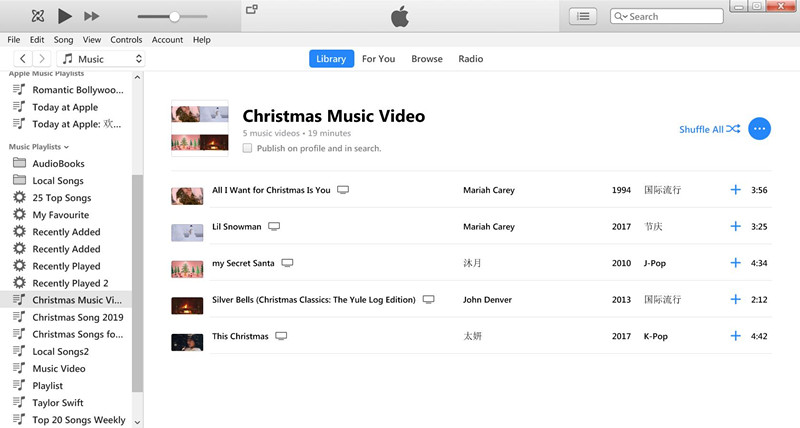Toggle shuffle icon in playback controls

pyautogui.click(x=38, y=16)
